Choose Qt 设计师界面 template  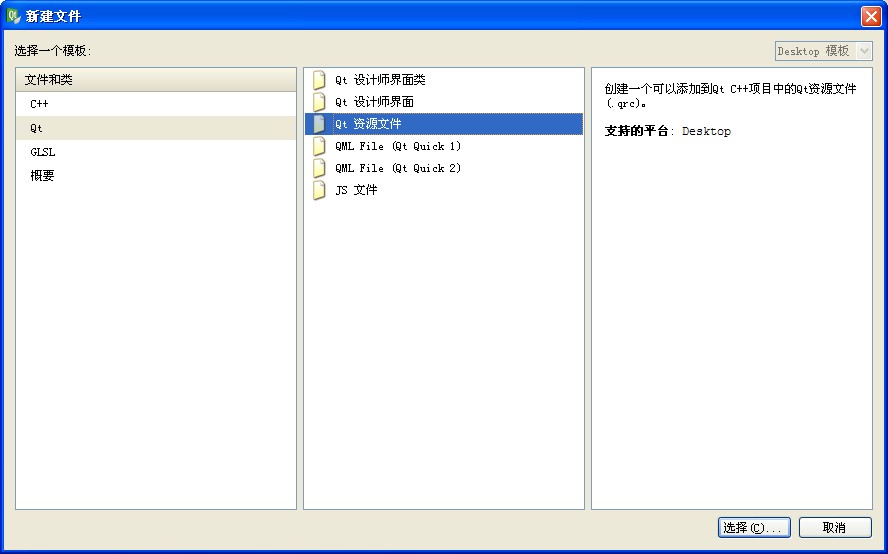click(444, 102)
